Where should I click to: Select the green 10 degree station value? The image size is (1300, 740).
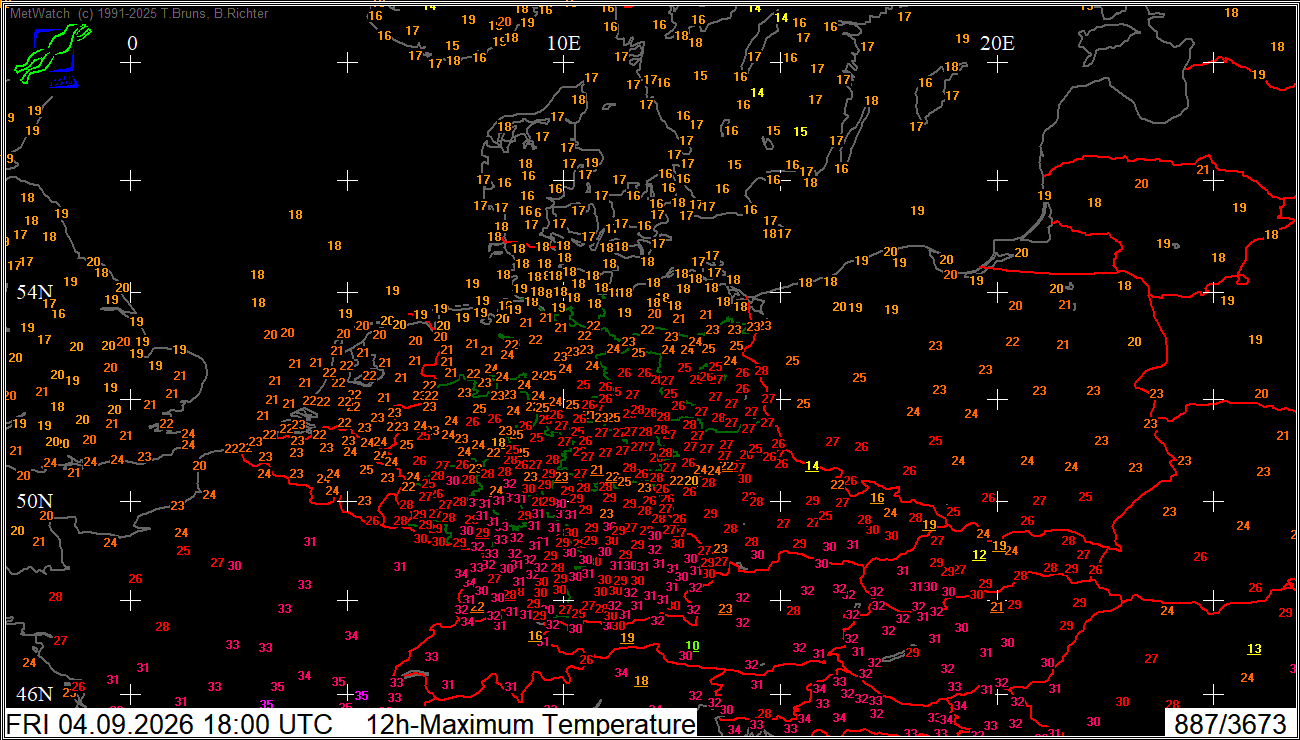[692, 646]
